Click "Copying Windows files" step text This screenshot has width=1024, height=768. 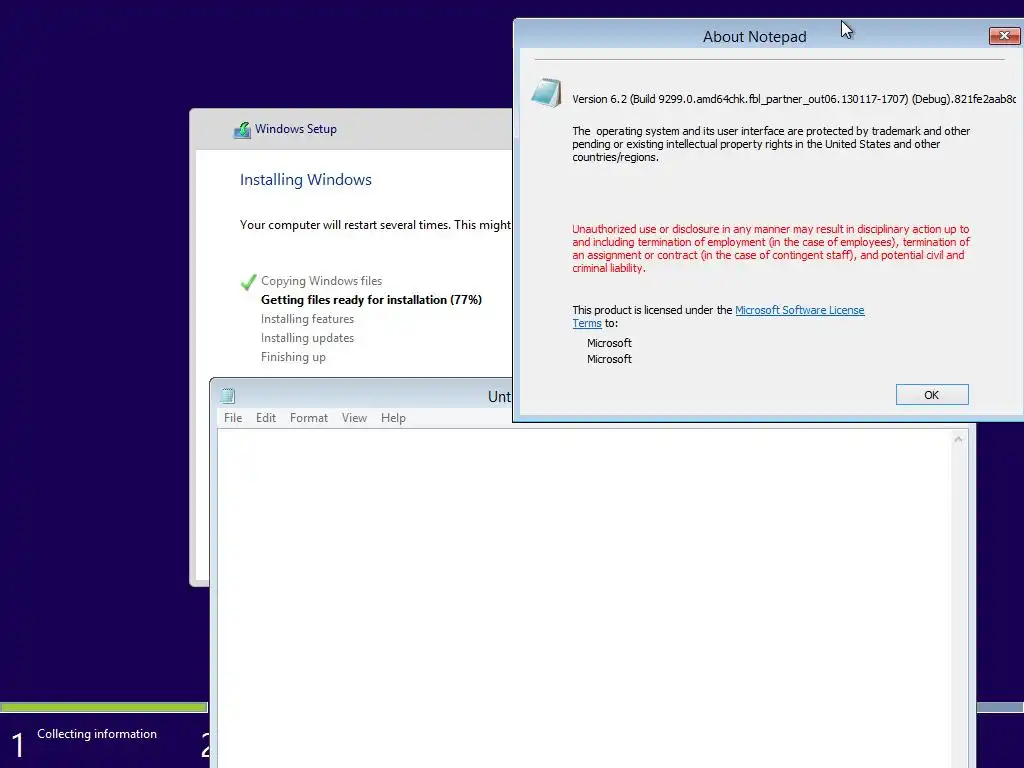321,281
